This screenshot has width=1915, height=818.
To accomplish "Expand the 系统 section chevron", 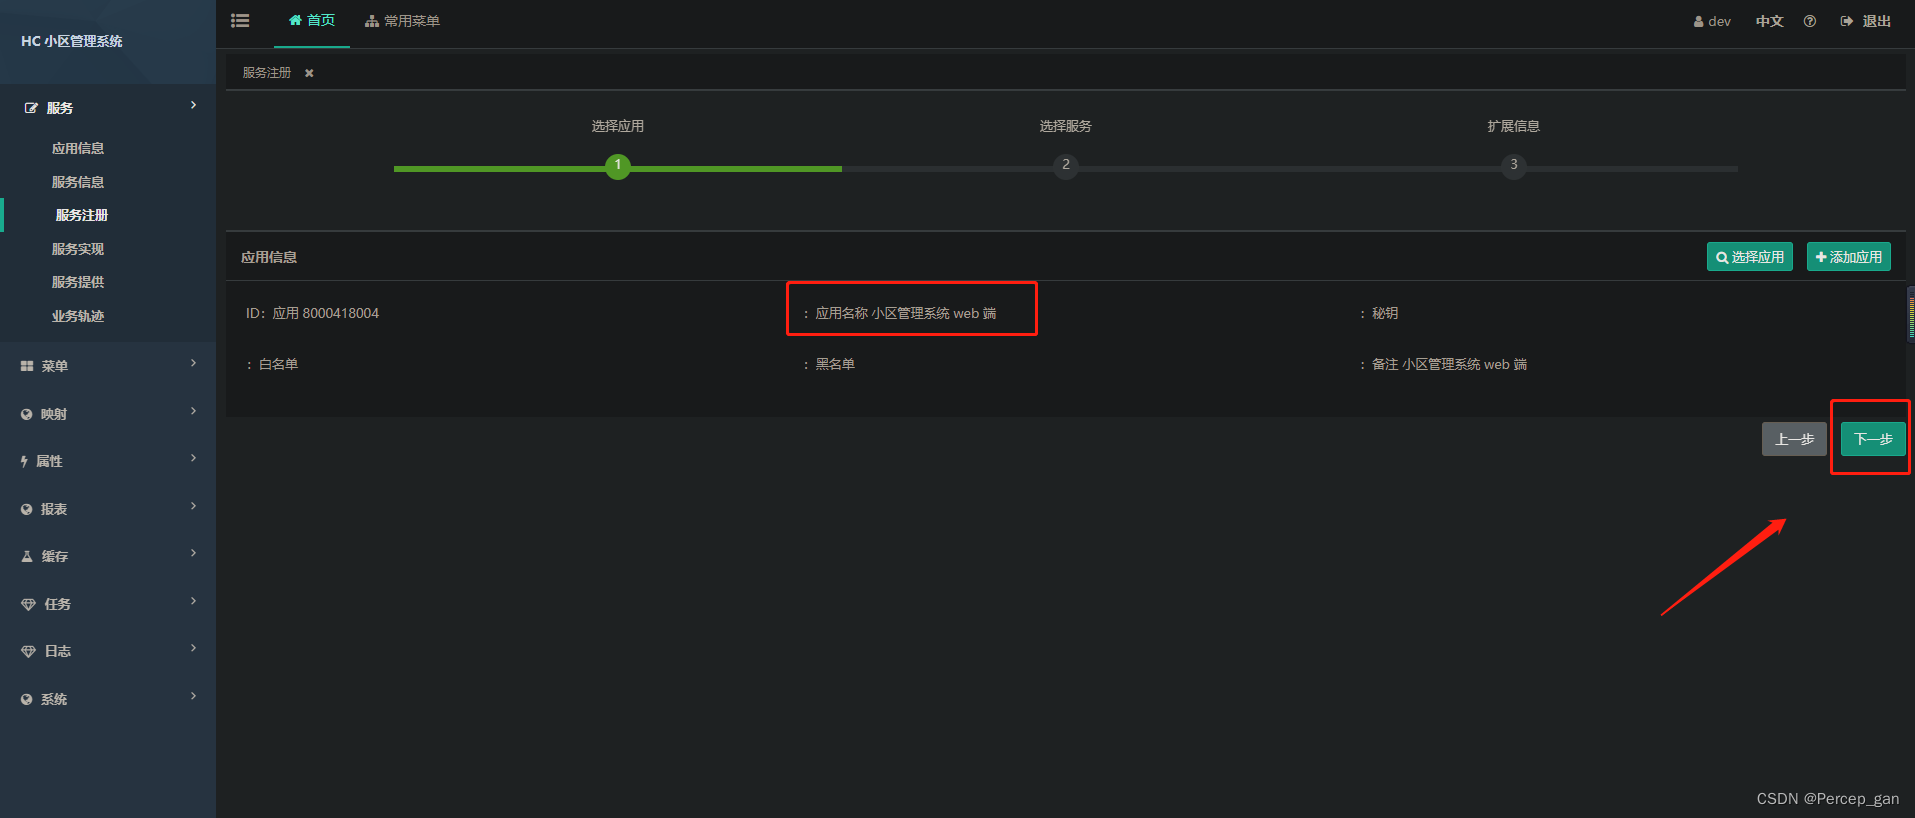I will tap(193, 696).
